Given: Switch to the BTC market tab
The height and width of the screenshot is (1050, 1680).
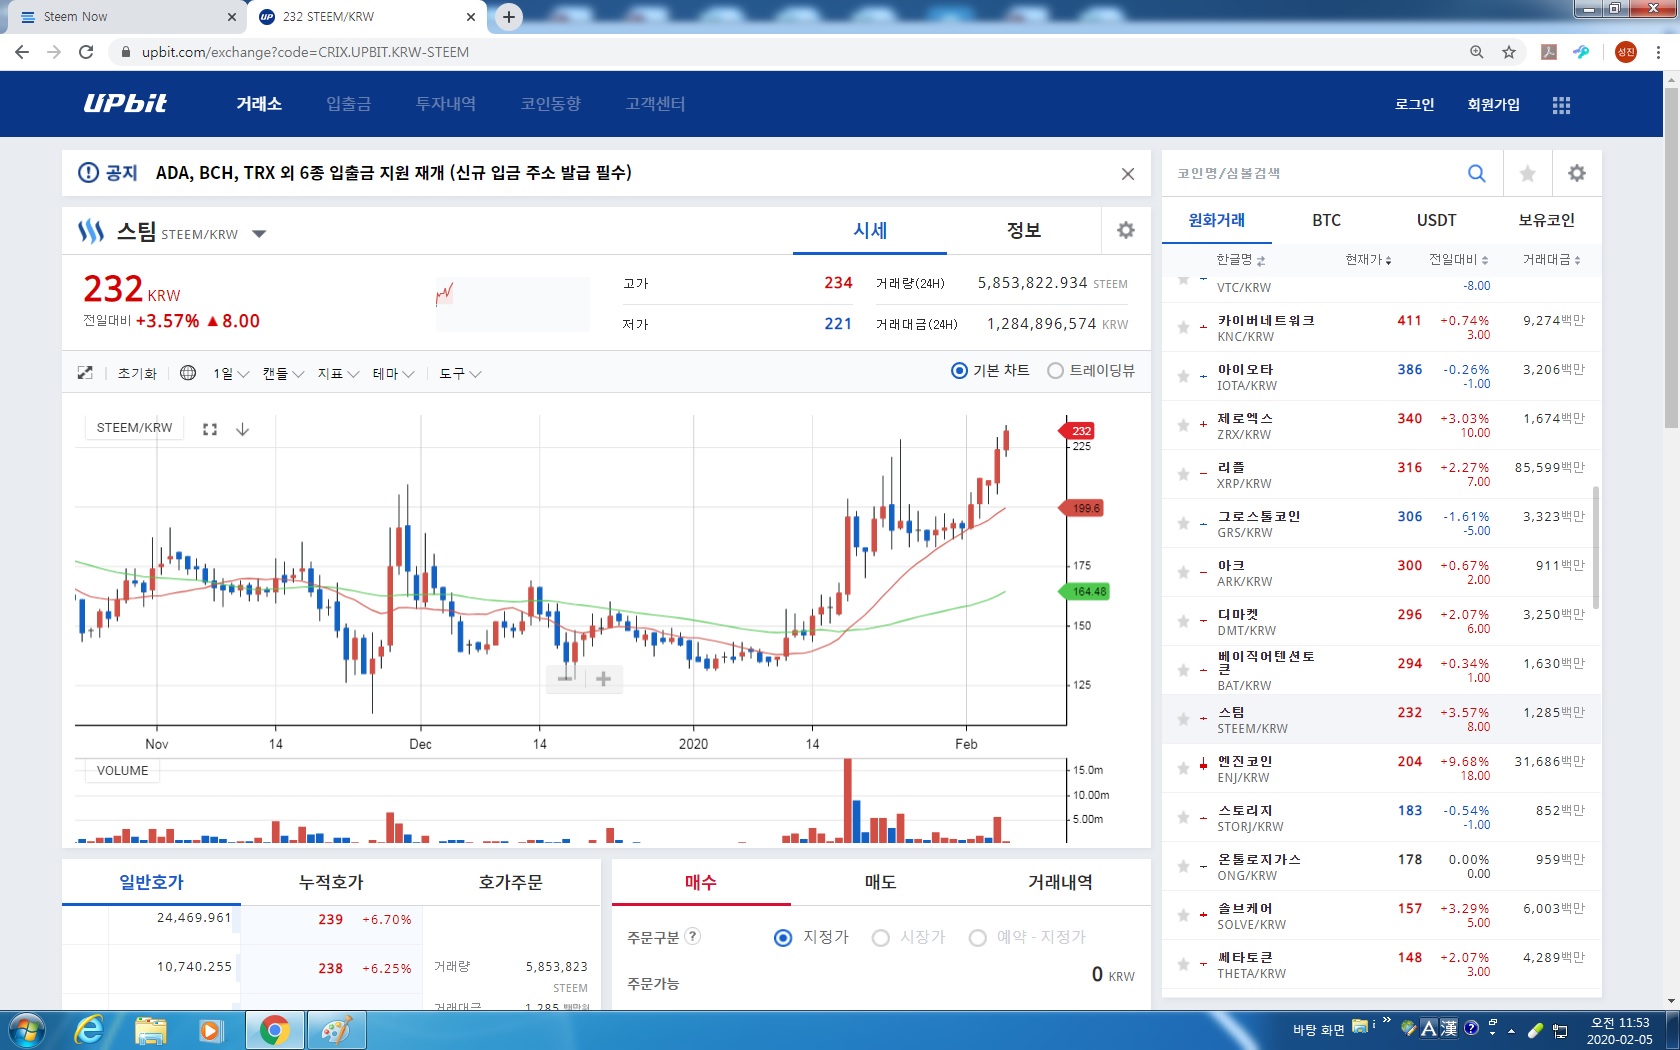Looking at the screenshot, I should coord(1326,220).
